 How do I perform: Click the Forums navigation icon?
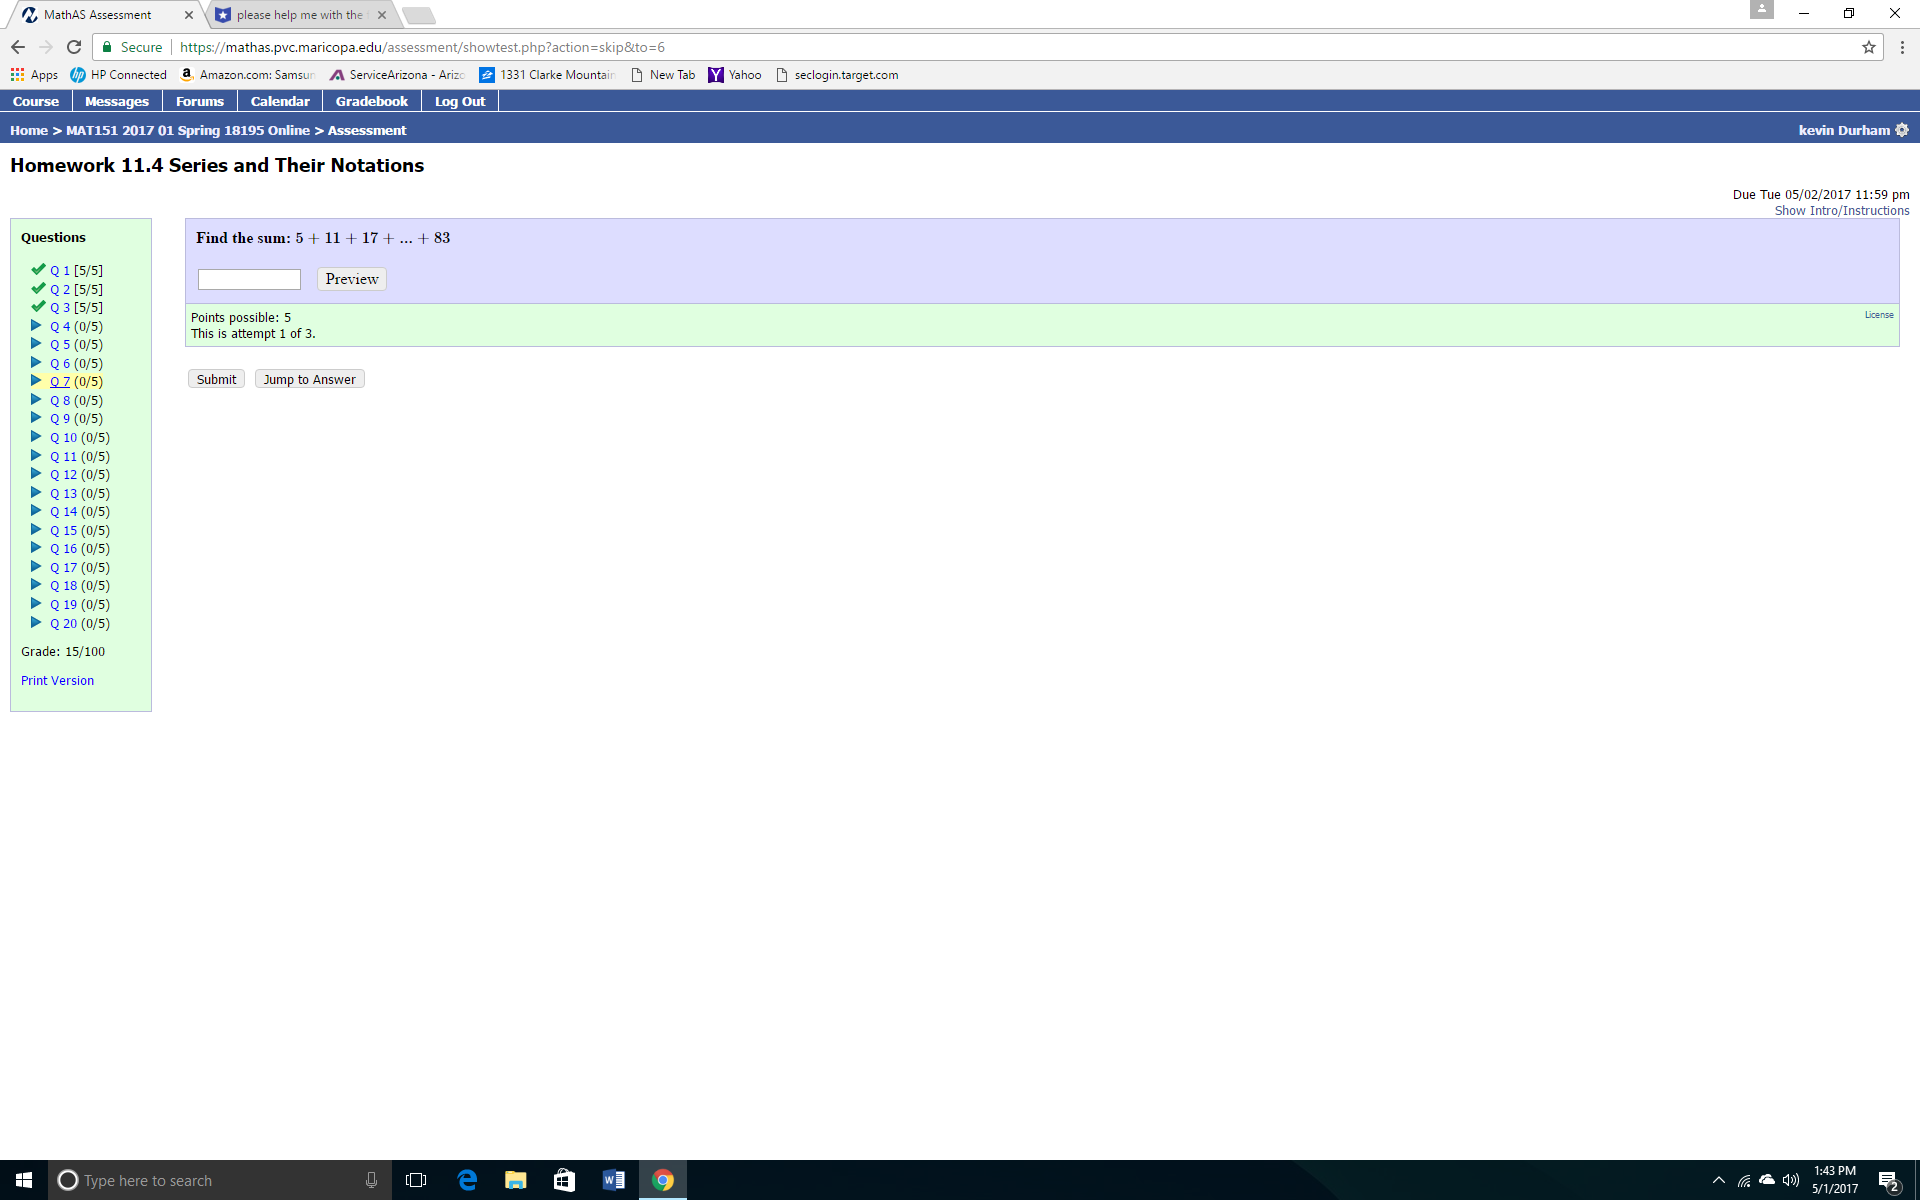(x=199, y=100)
